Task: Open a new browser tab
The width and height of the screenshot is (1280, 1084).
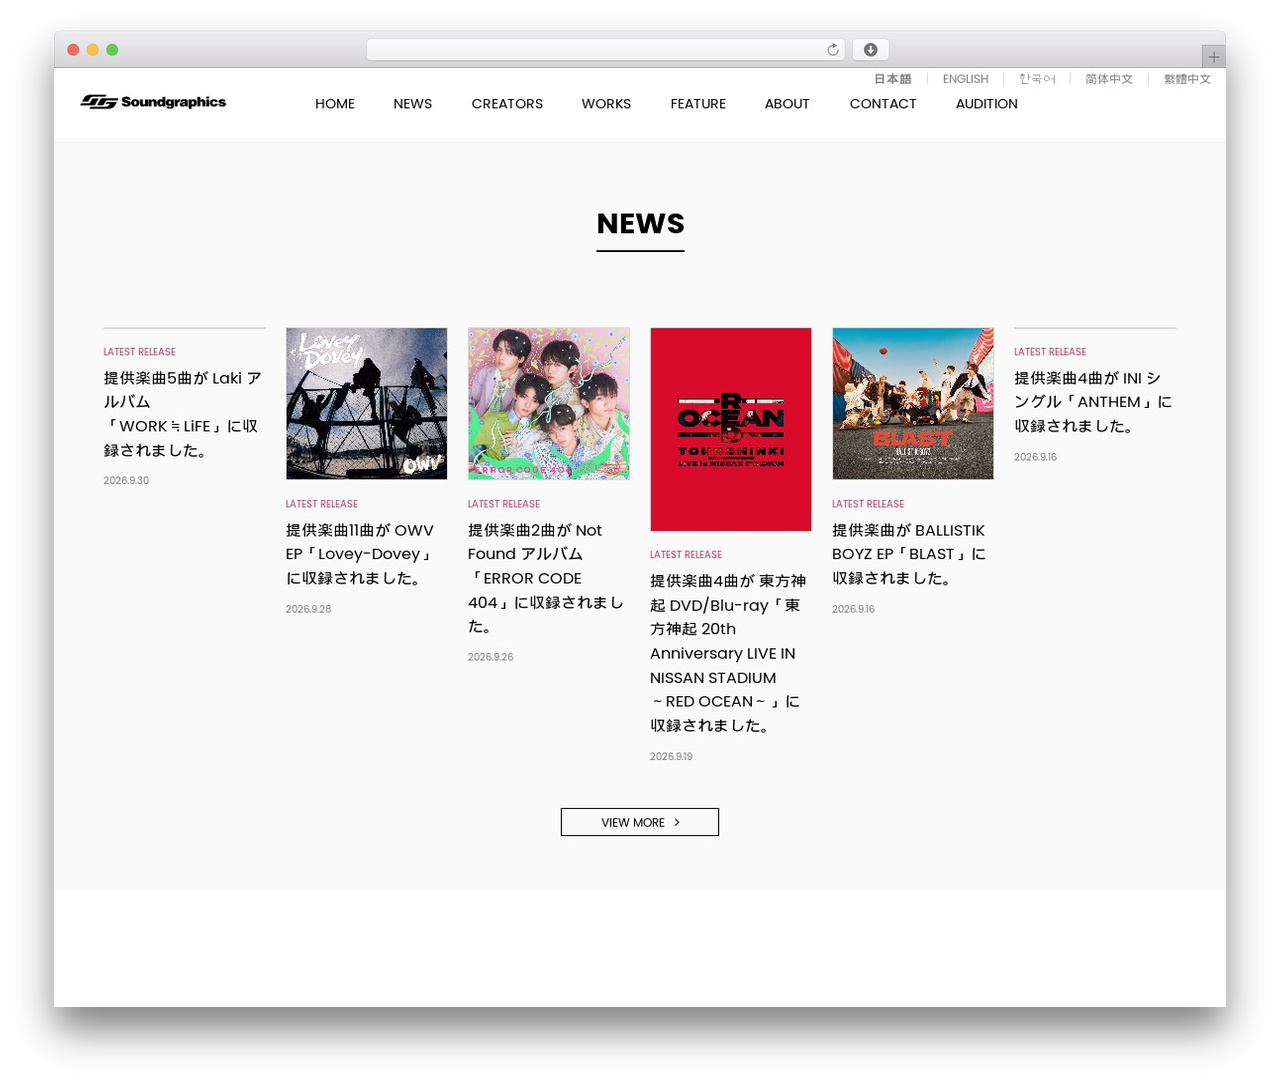Action: 1213,57
